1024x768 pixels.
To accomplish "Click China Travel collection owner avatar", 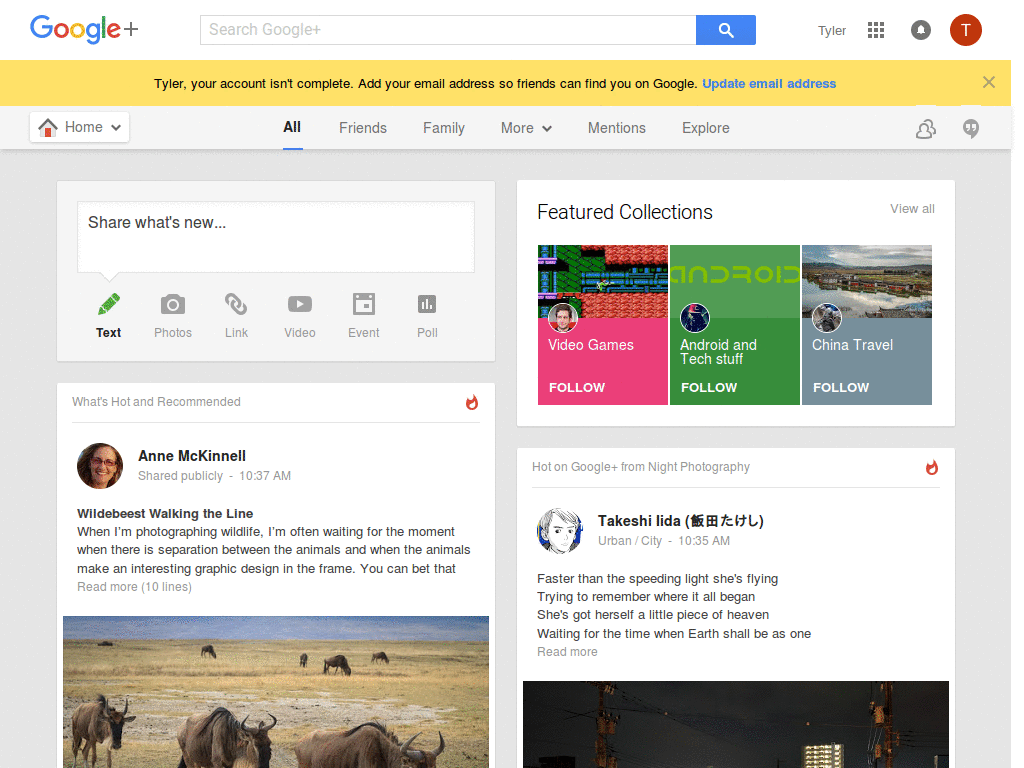I will click(x=827, y=318).
